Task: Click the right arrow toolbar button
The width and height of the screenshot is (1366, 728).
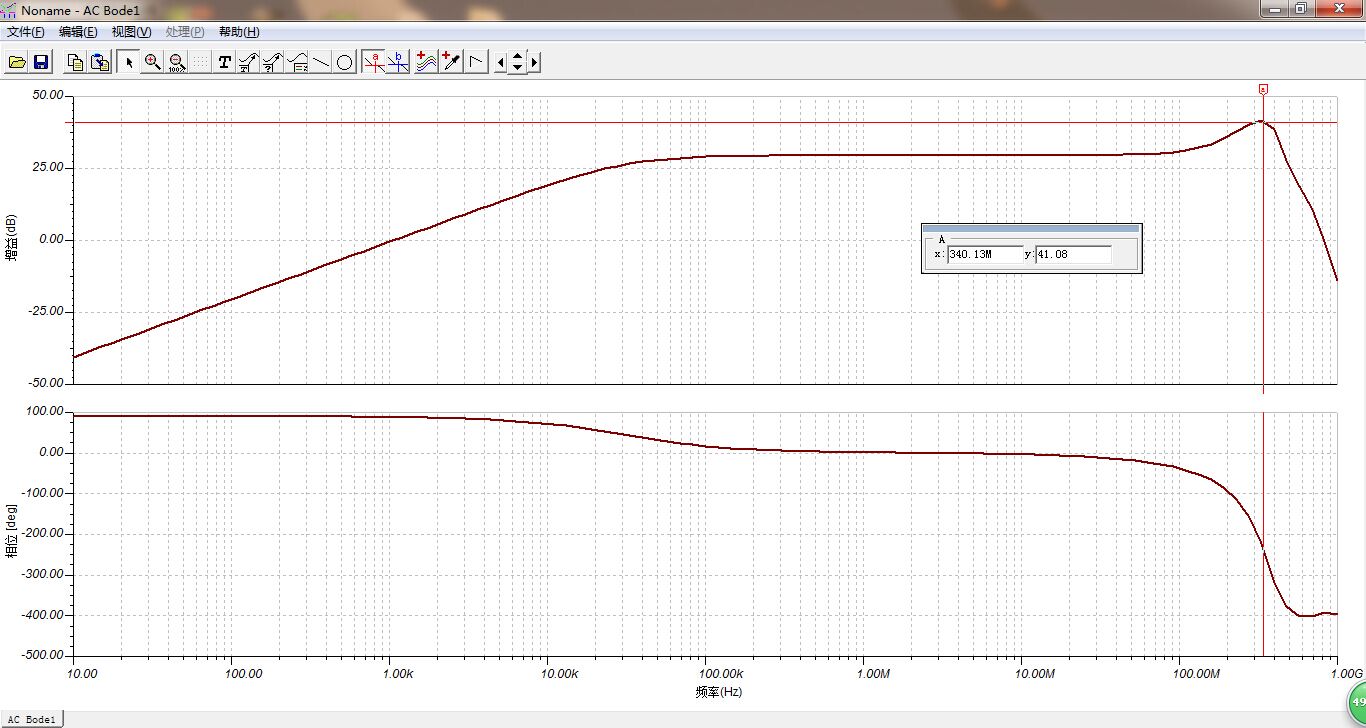Action: 535,62
